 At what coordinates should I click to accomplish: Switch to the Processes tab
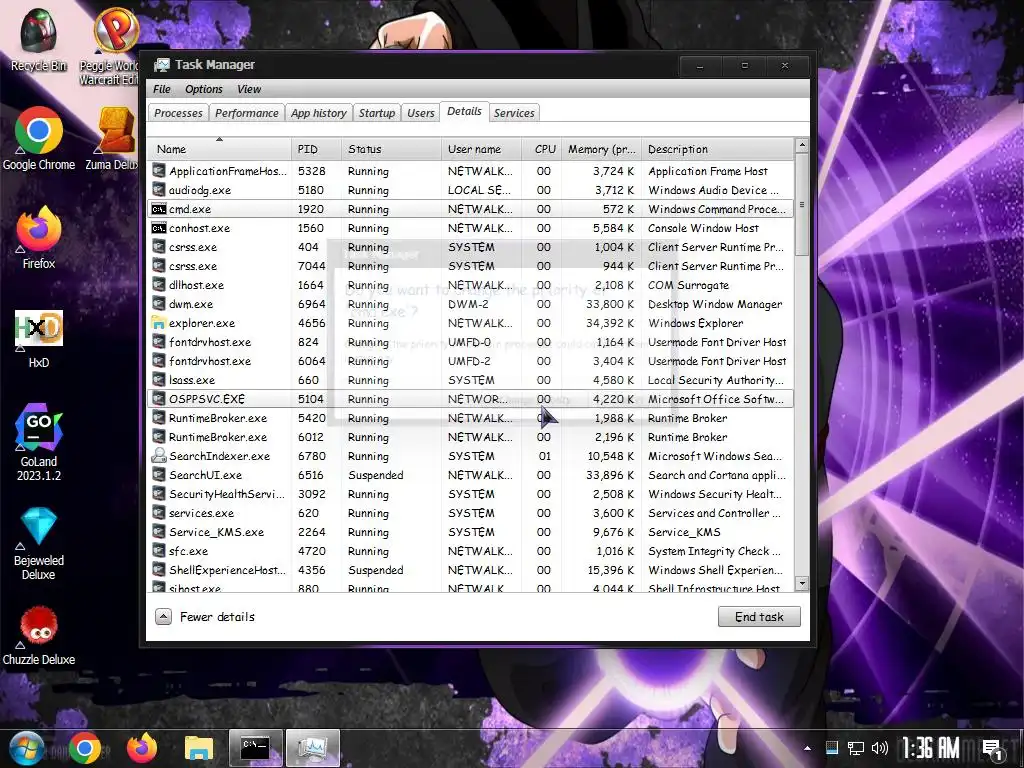point(178,113)
